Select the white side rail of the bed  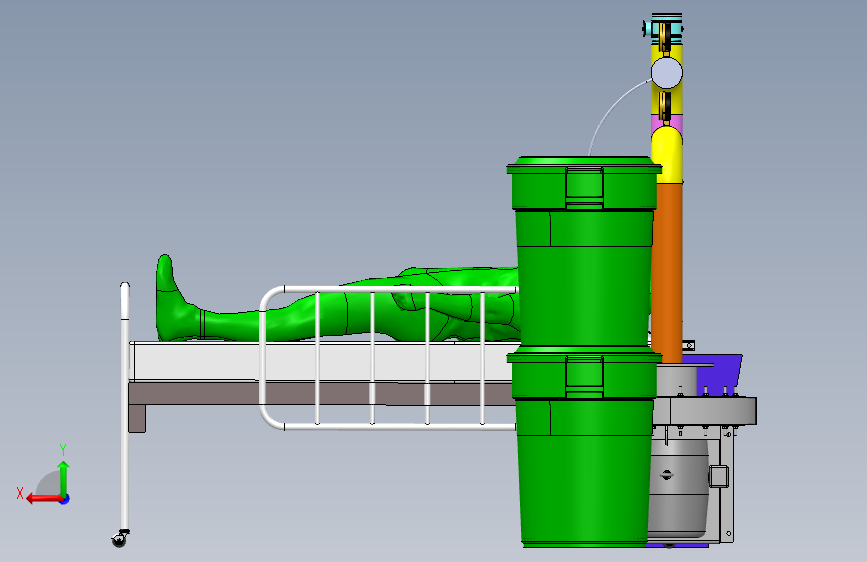click(389, 358)
